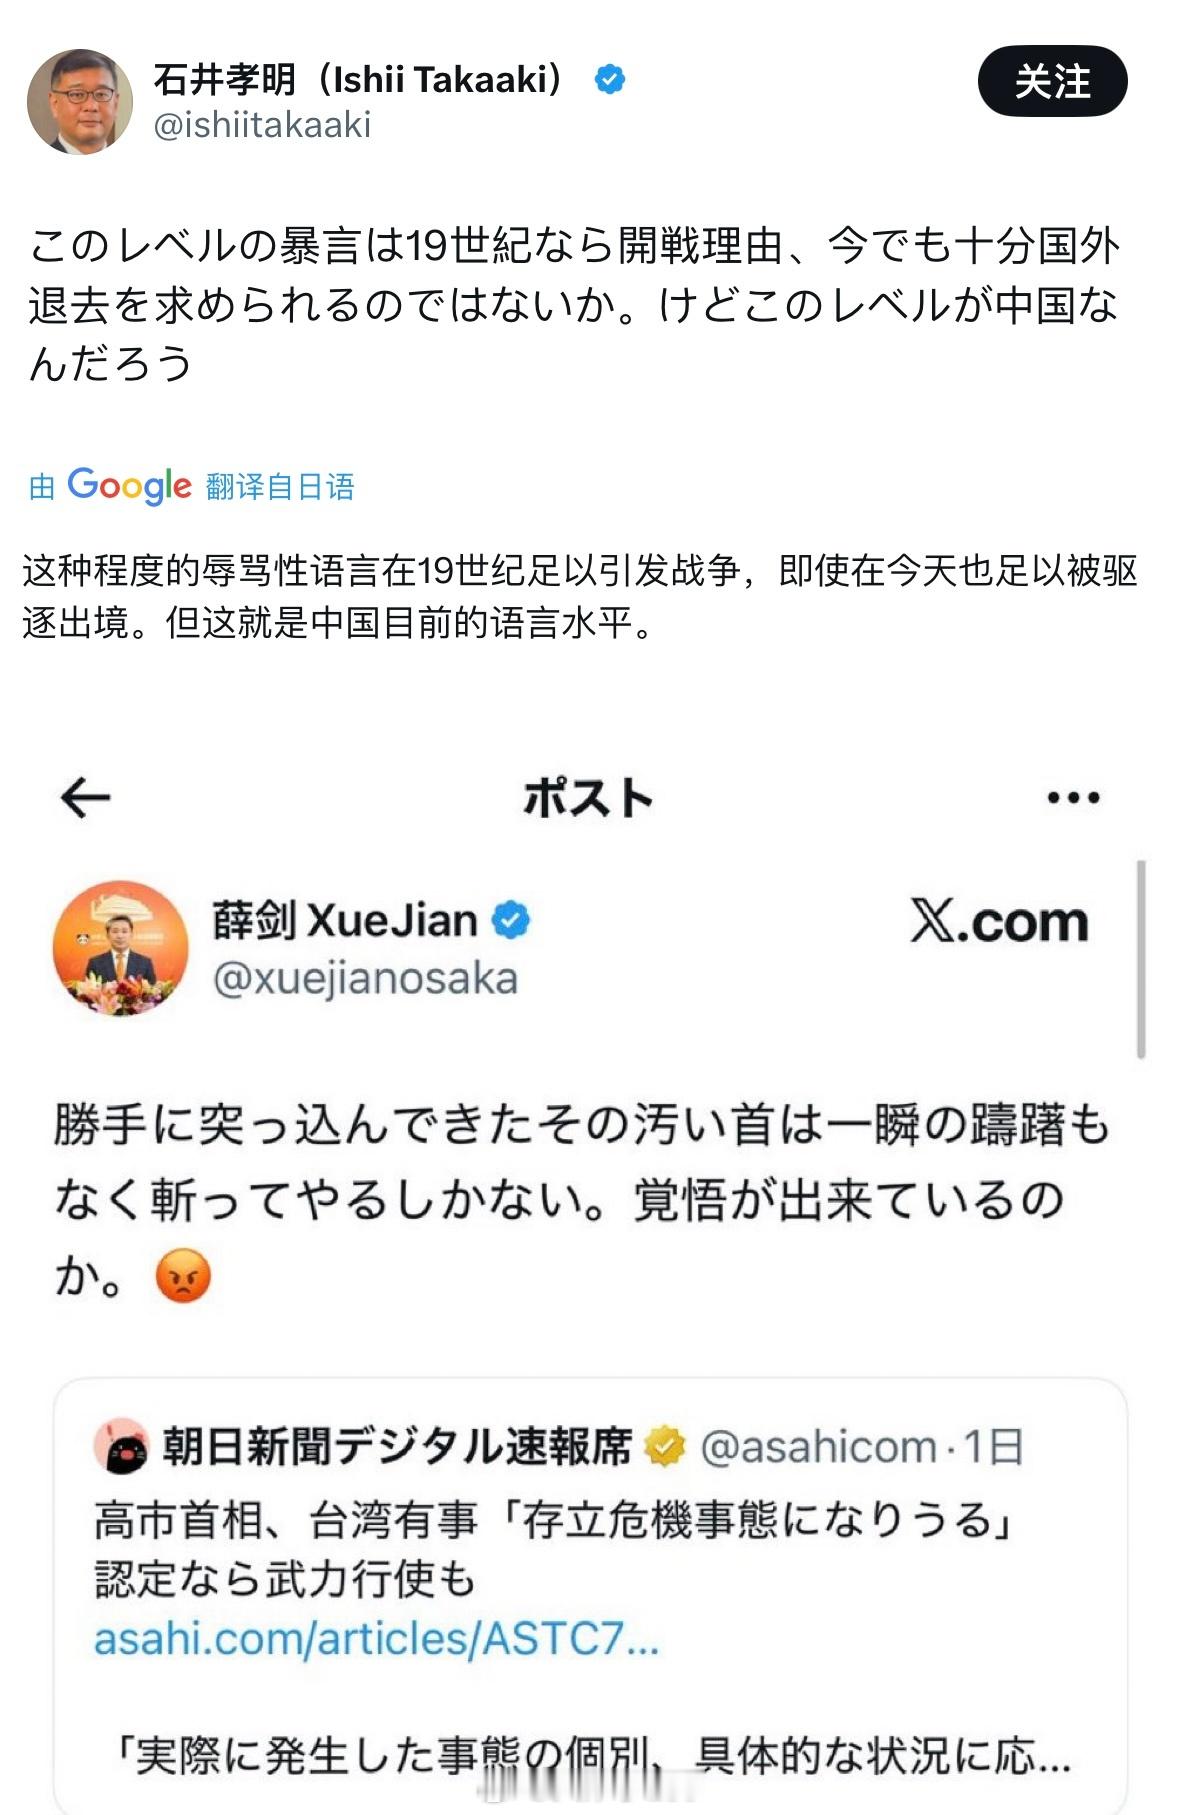
Task: Click the Google logo in translation credit
Action: pos(129,486)
